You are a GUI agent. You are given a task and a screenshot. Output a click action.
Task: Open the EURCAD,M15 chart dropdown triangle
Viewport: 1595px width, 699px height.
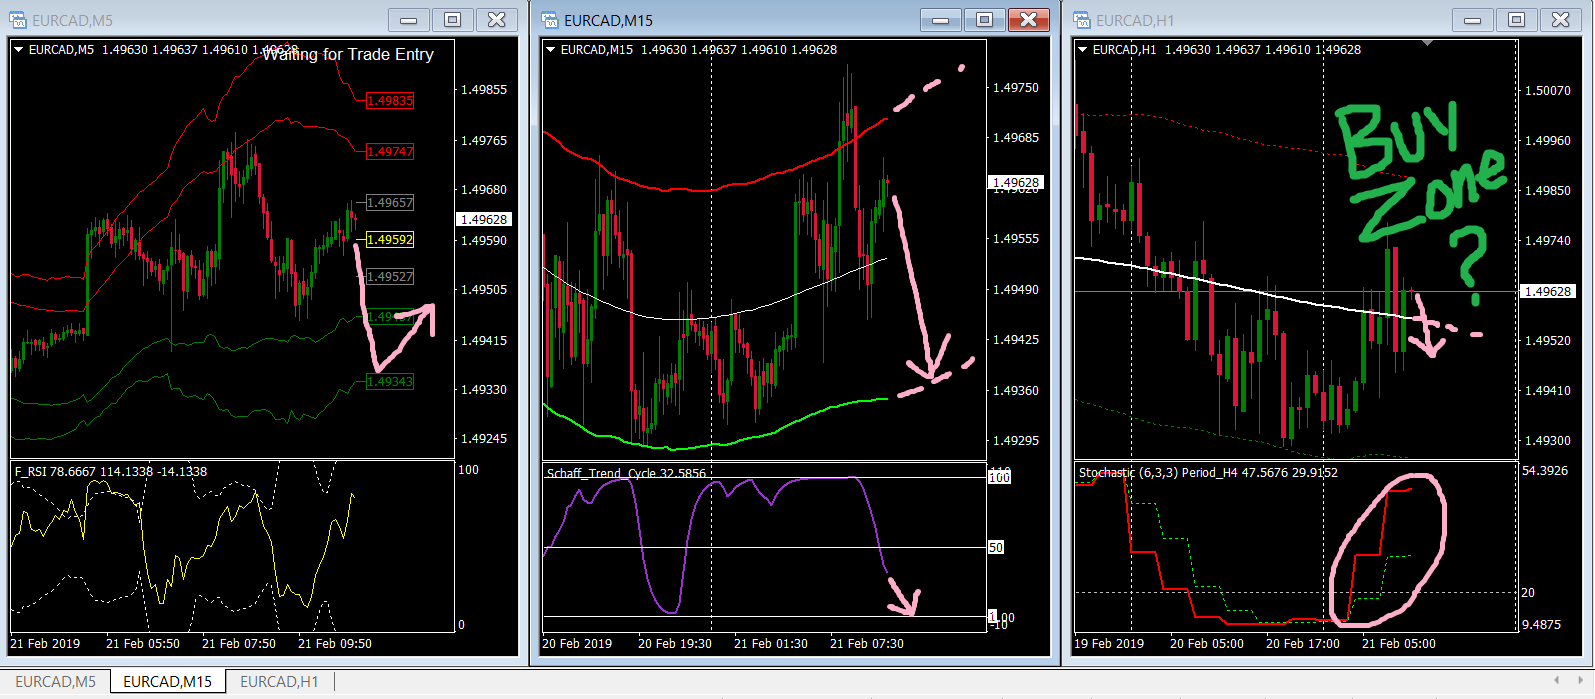(550, 49)
